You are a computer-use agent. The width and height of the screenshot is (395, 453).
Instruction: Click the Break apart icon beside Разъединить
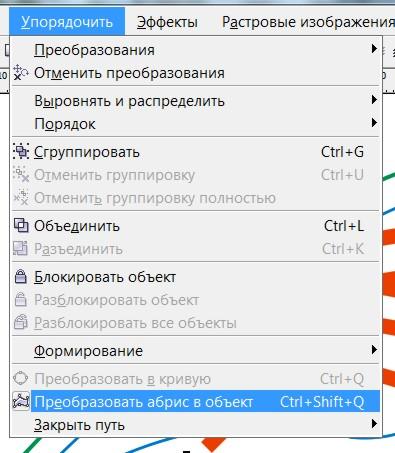point(21,249)
